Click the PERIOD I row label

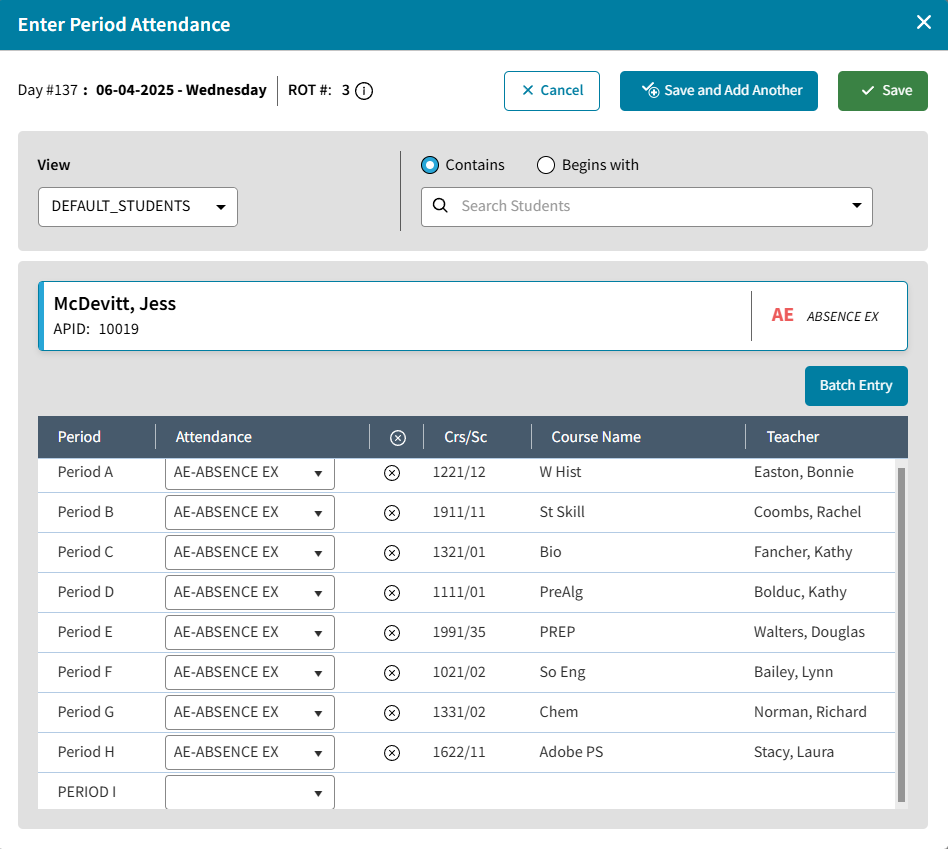coord(86,792)
